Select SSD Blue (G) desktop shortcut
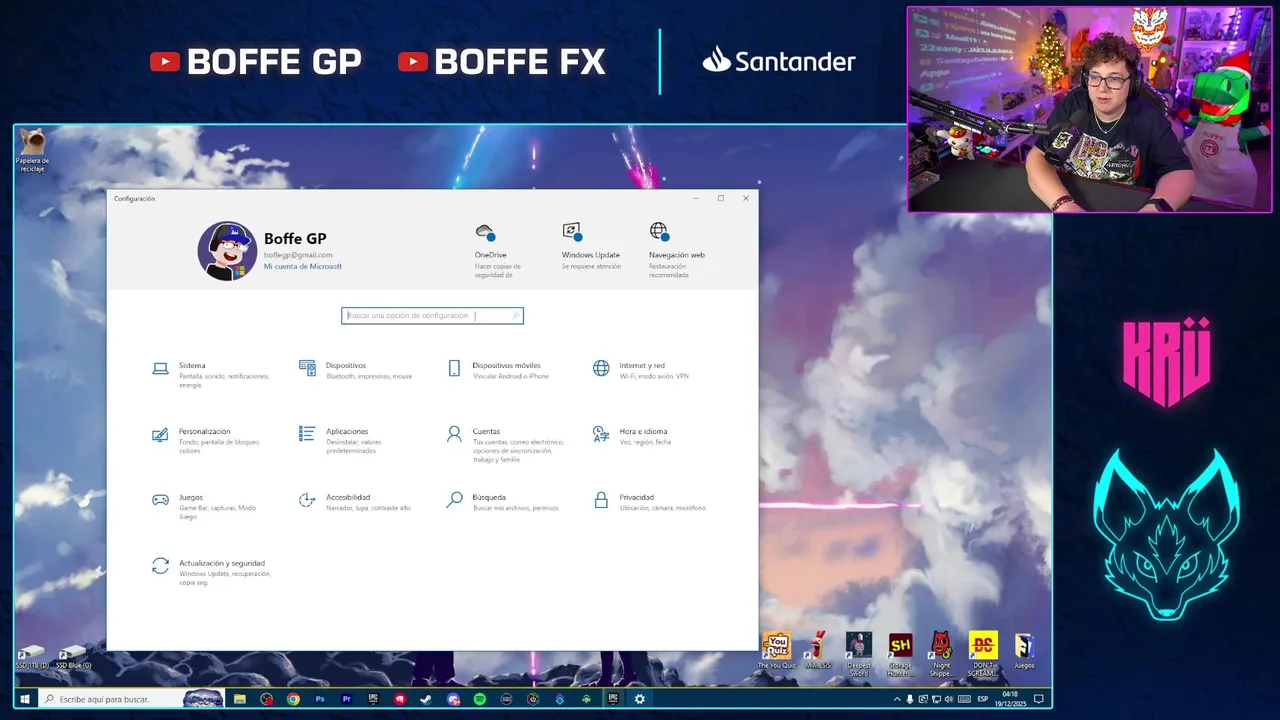Viewport: 1280px width, 720px height. (x=73, y=658)
